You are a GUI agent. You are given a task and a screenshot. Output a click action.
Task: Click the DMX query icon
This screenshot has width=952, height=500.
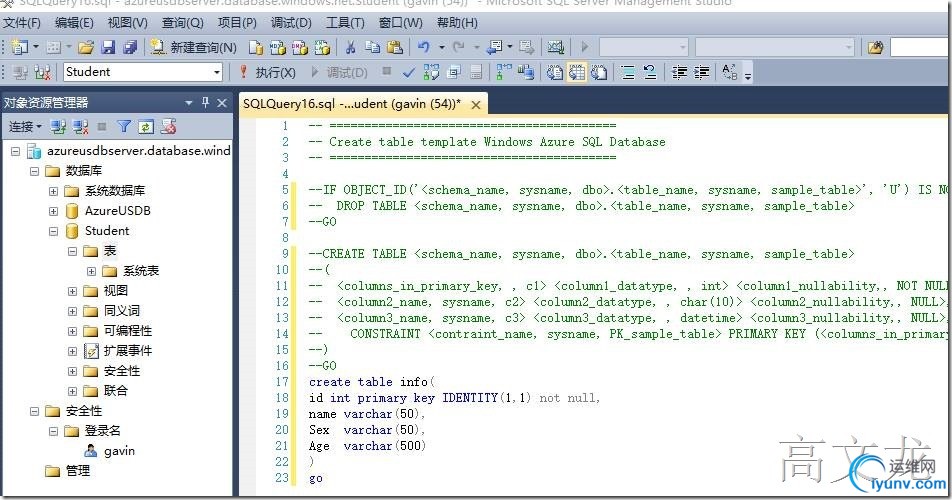300,47
